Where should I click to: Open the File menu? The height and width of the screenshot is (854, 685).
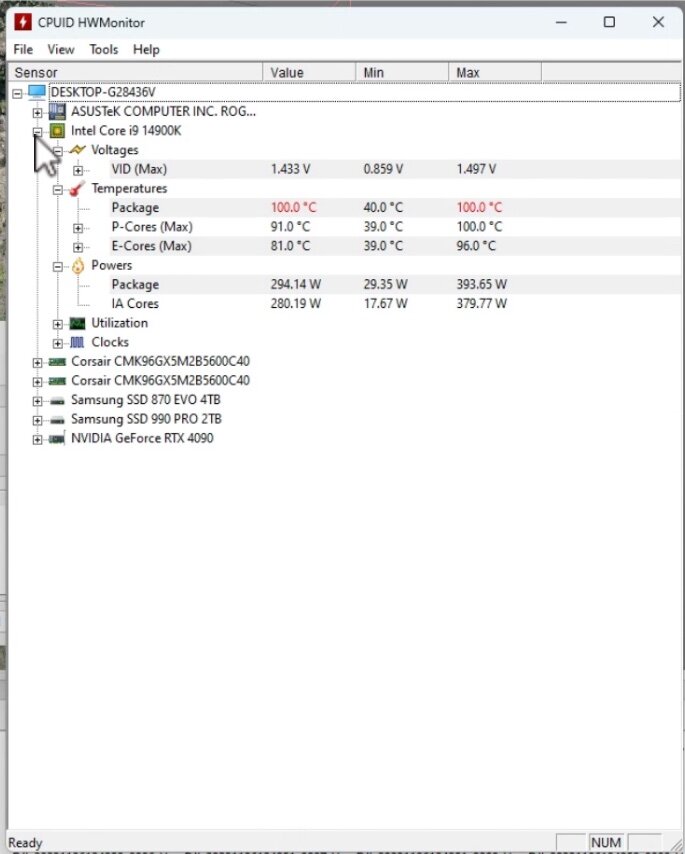[23, 50]
